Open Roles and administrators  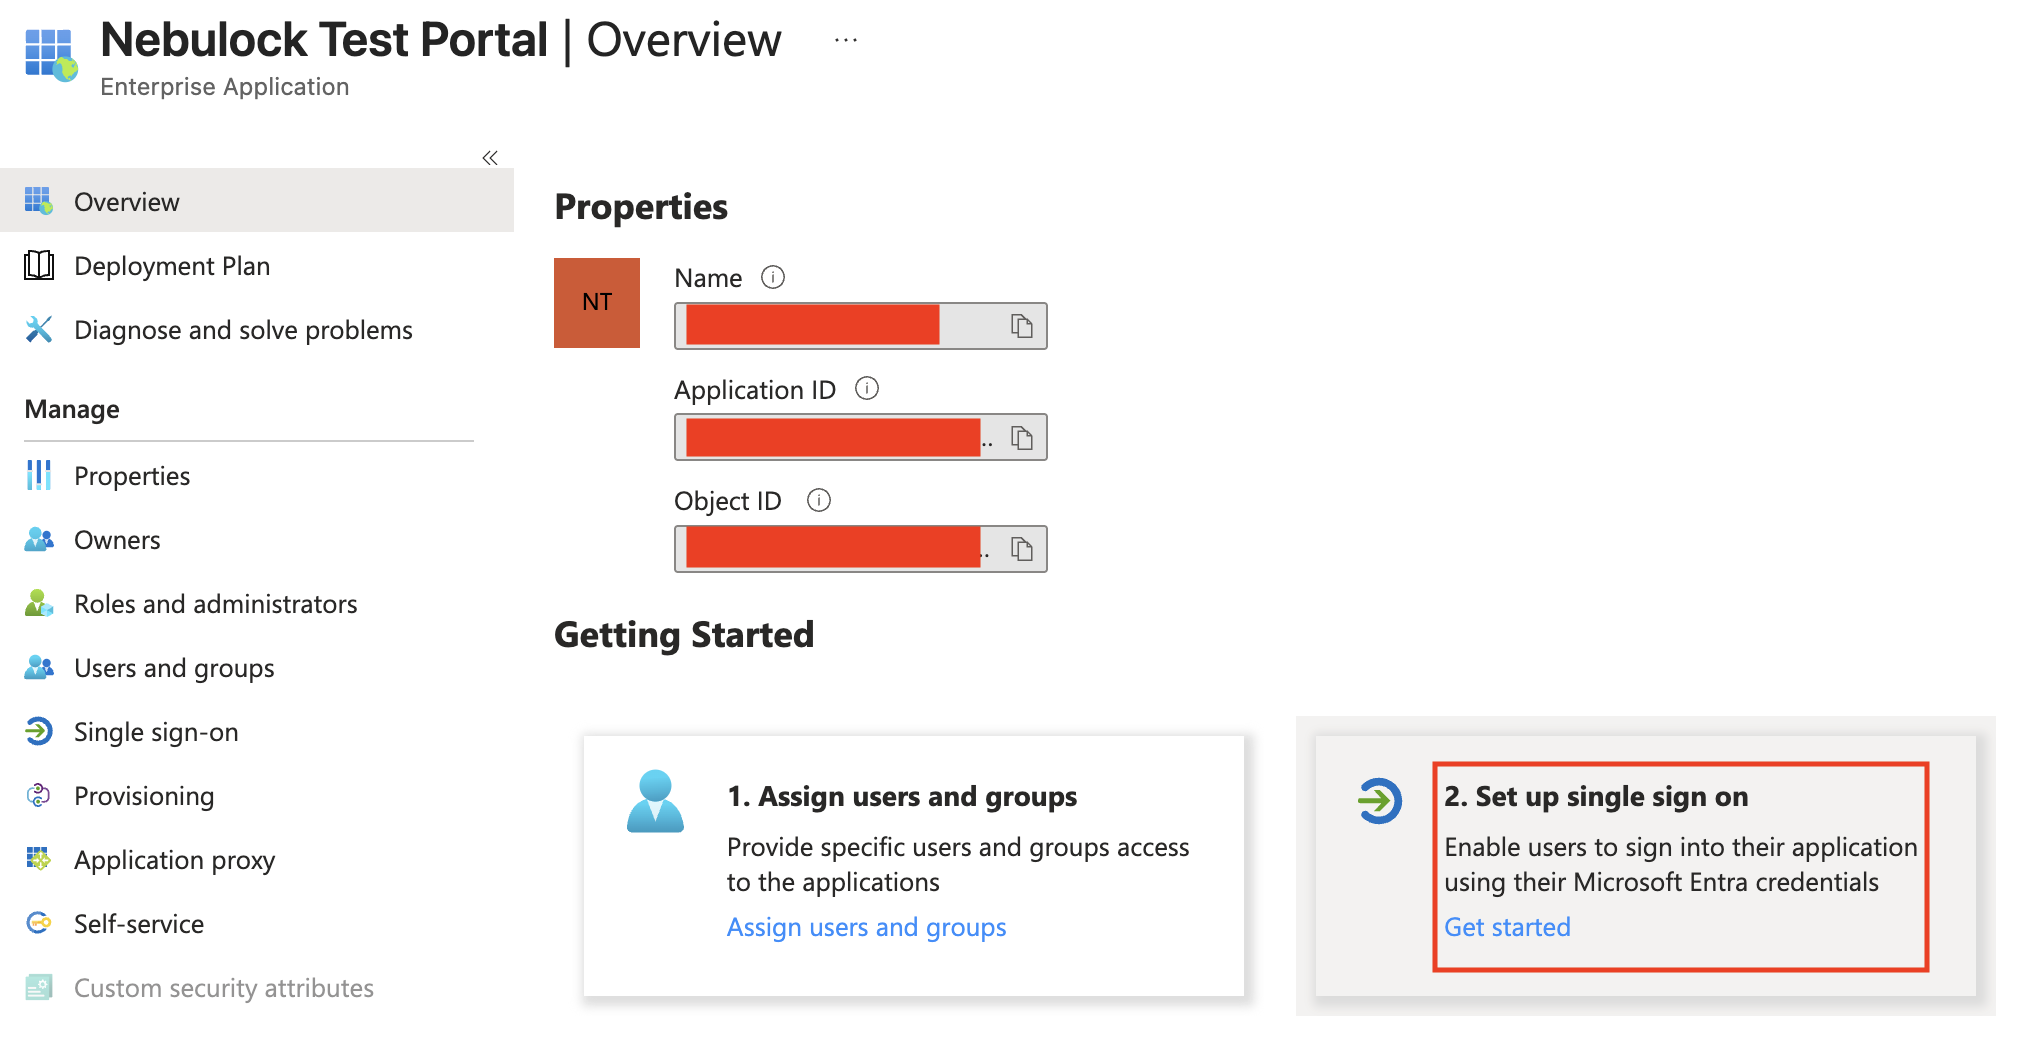tap(216, 604)
